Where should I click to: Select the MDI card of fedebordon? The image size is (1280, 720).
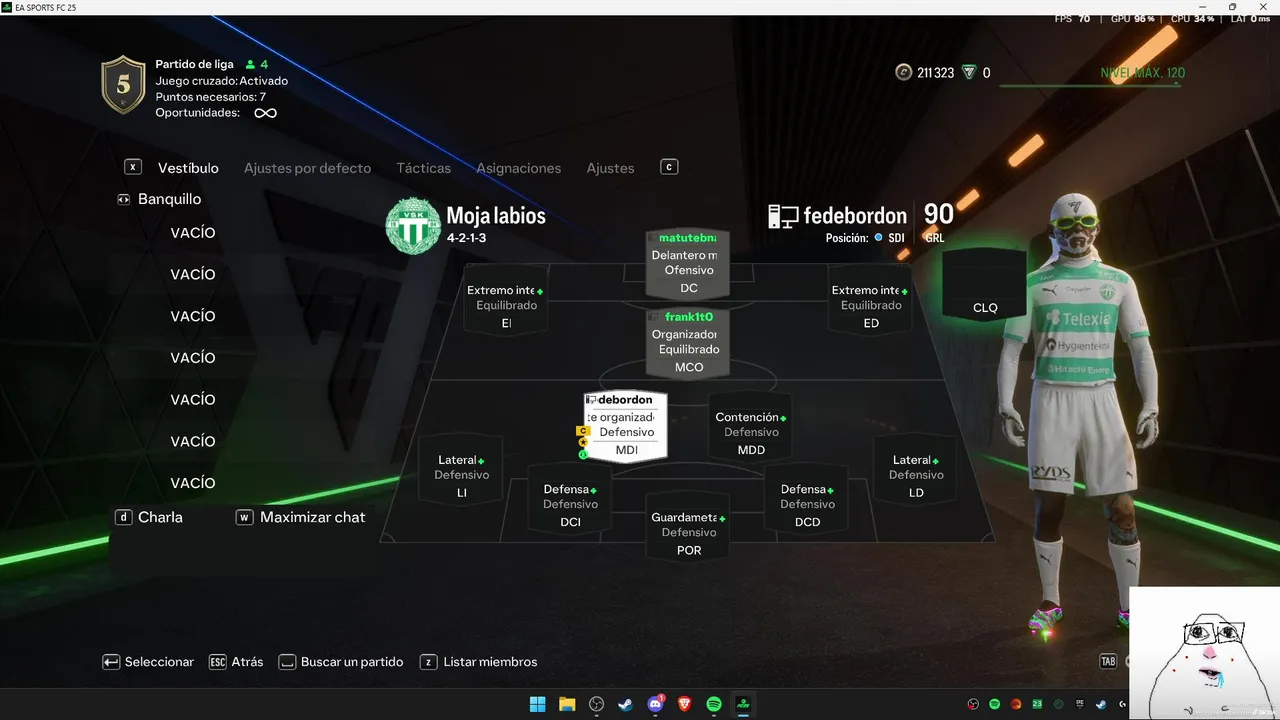pyautogui.click(x=626, y=425)
